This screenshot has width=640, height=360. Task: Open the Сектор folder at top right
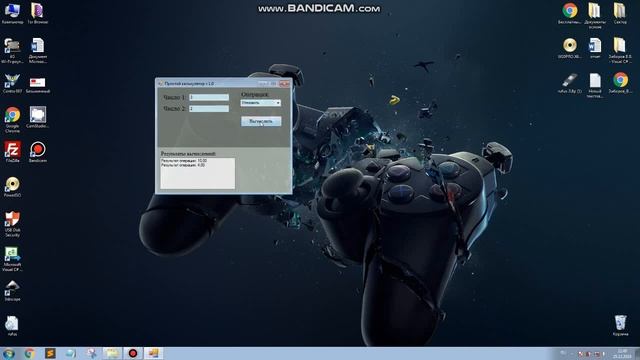coord(620,13)
